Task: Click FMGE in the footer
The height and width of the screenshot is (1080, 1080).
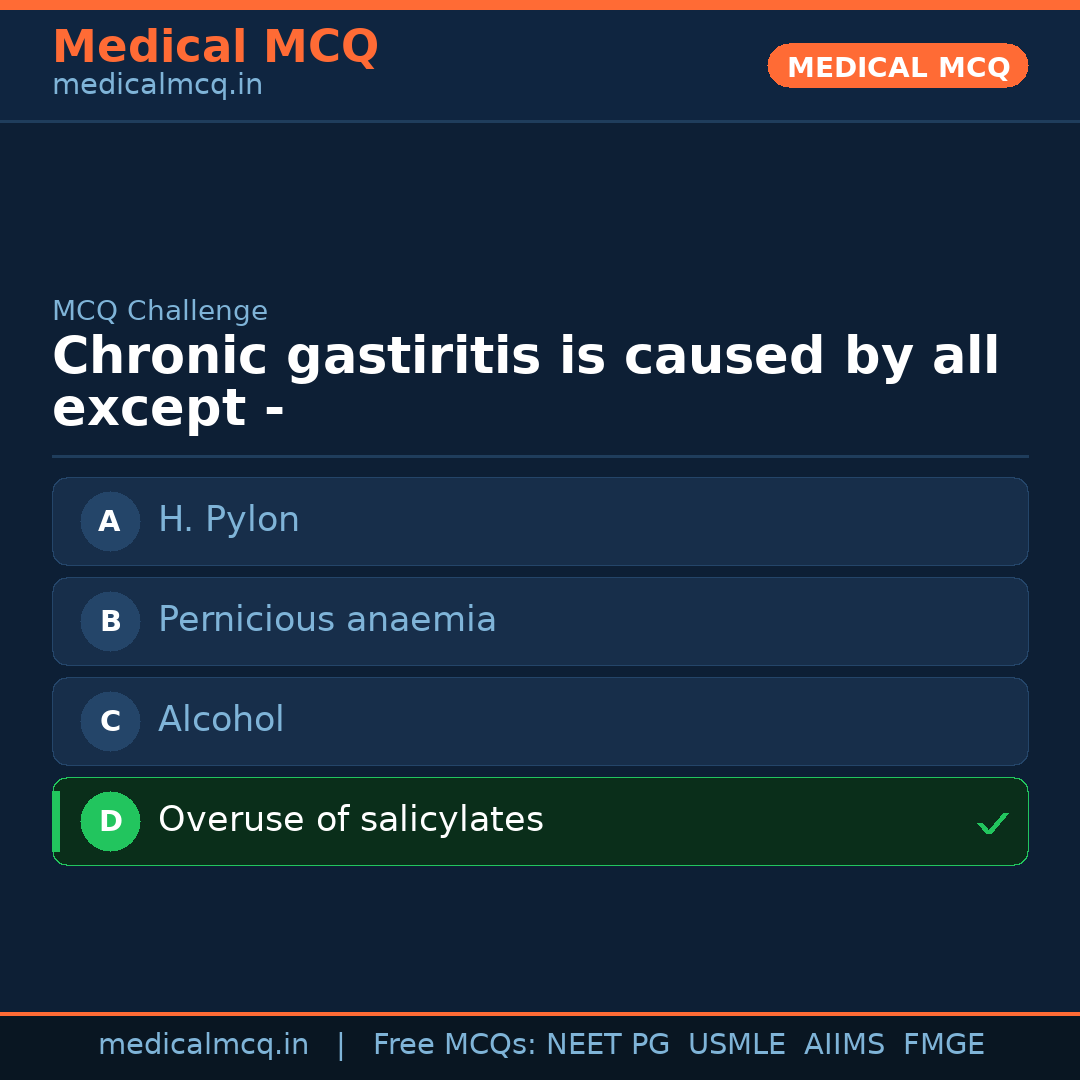Action: 943,1045
